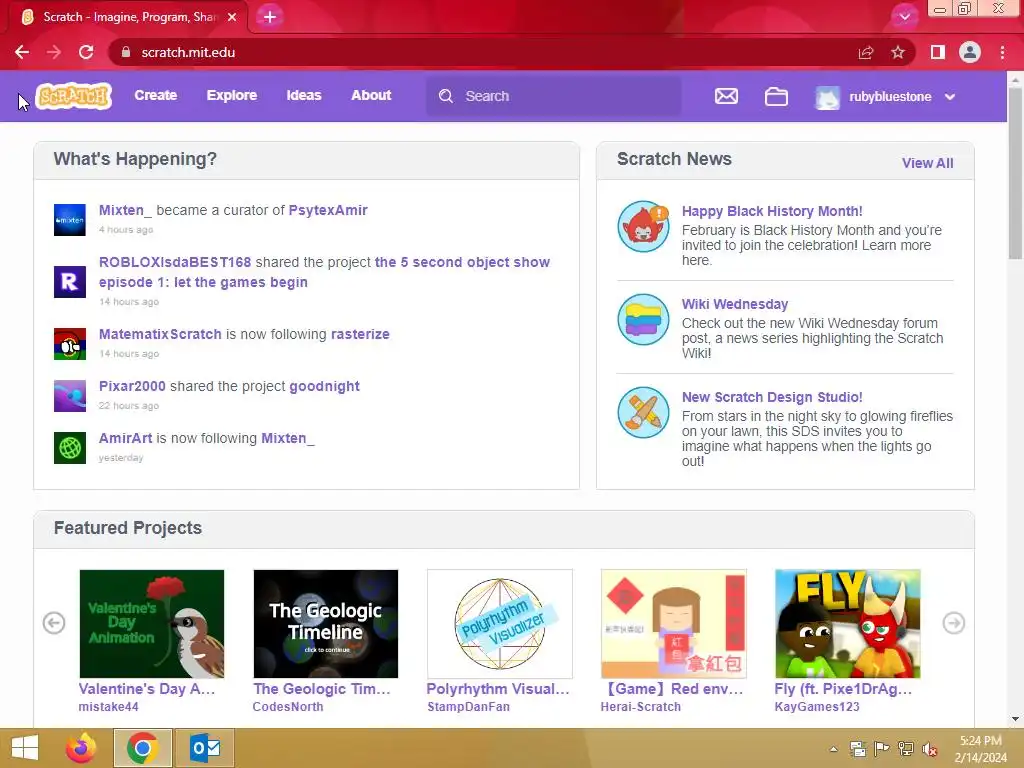Screen dimensions: 1024x768
Task: Bookmark this page with the star
Action: click(x=898, y=52)
